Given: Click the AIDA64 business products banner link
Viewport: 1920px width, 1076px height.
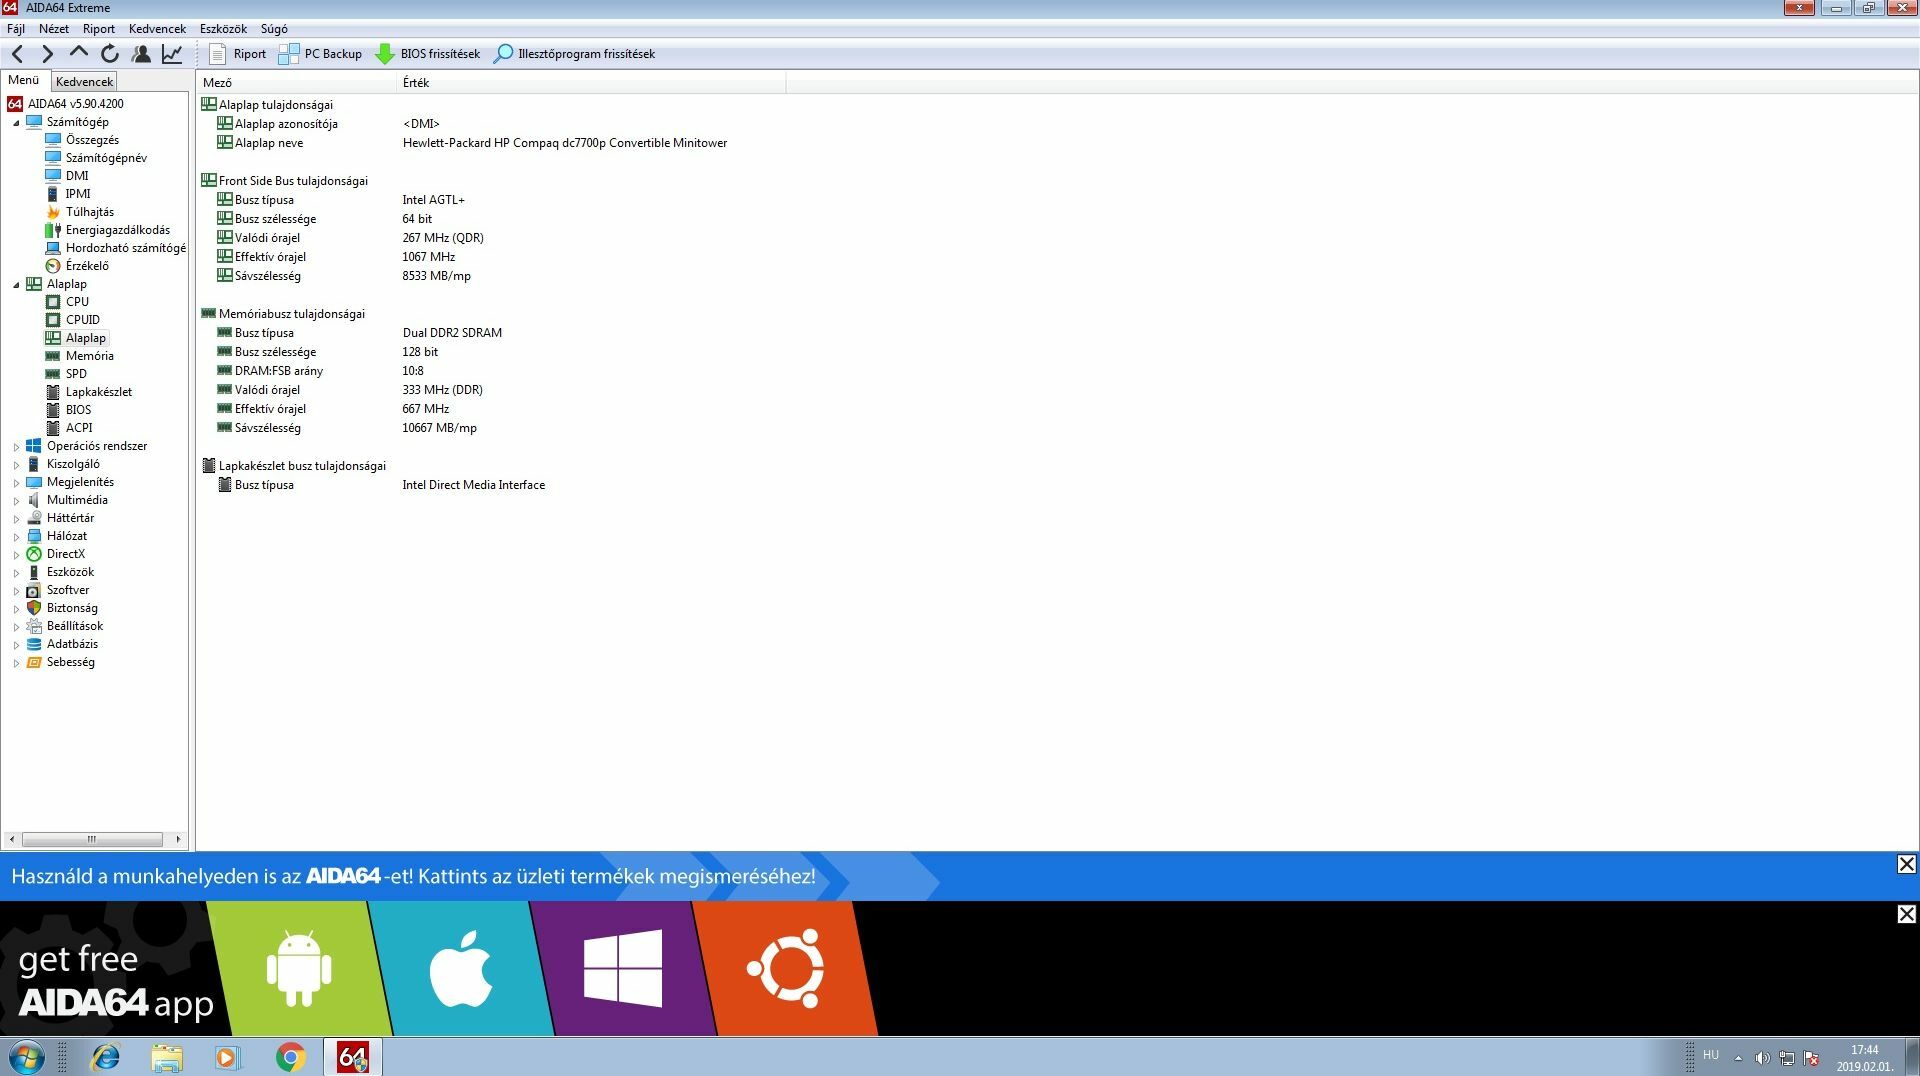Looking at the screenshot, I should tap(413, 877).
